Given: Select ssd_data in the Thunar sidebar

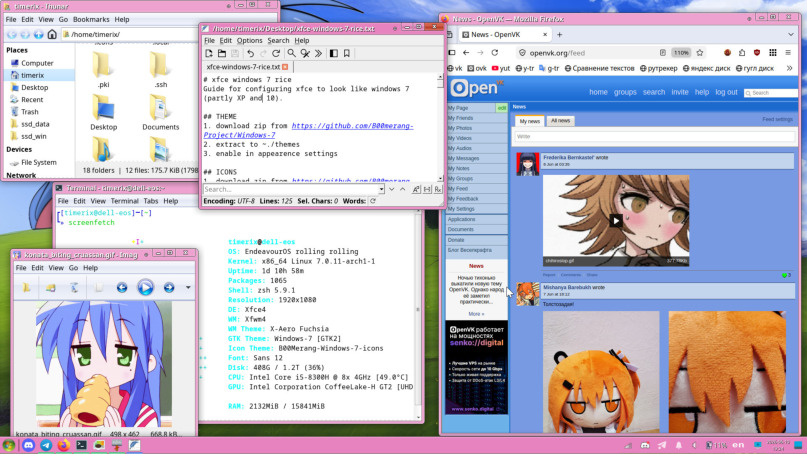Looking at the screenshot, I should [x=35, y=124].
